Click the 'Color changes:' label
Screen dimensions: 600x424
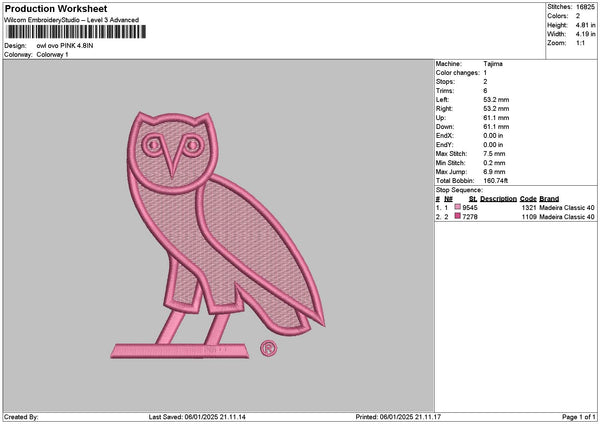coord(458,73)
